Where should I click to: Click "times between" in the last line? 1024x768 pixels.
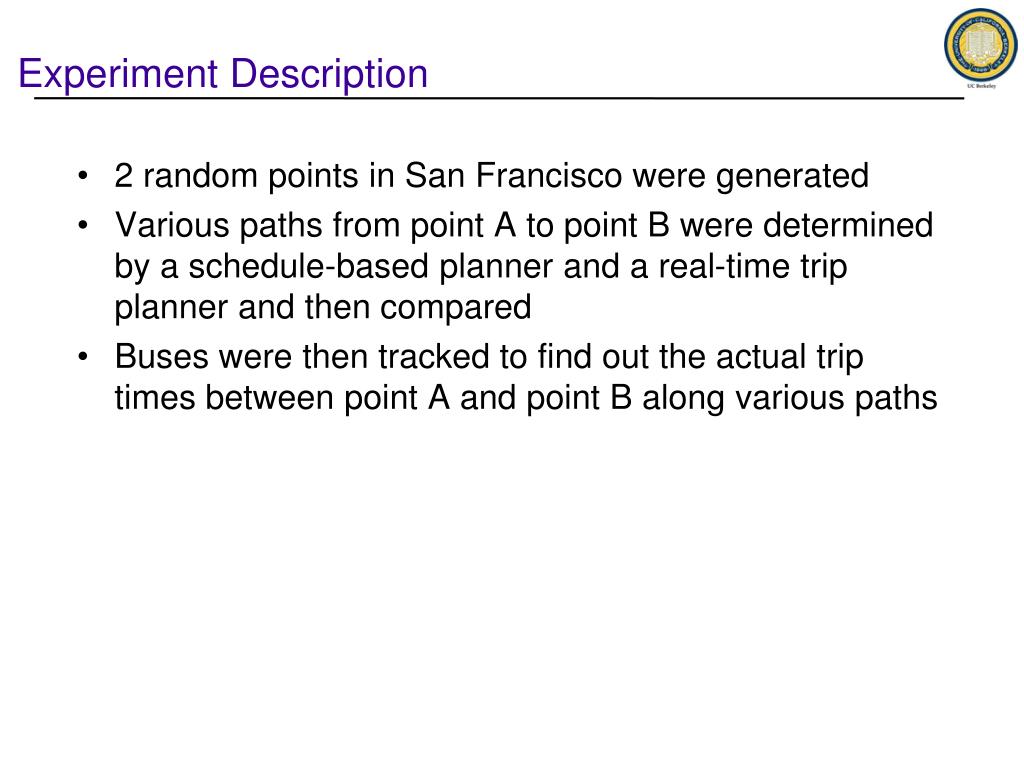click(224, 398)
